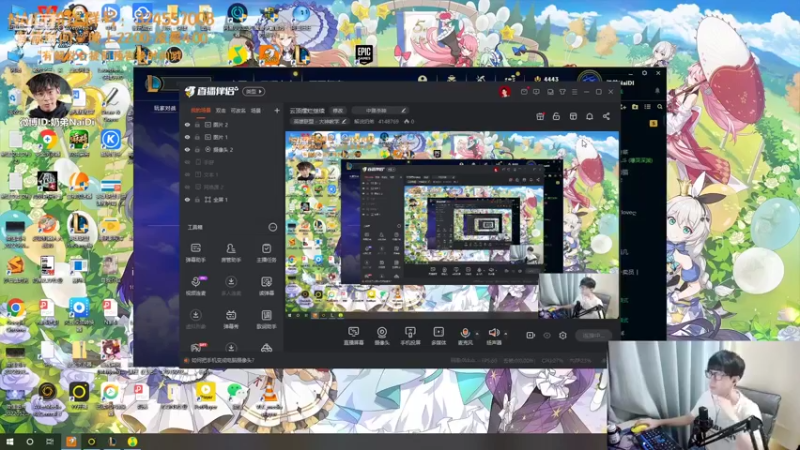Click the red user avatar in the title bar

click(x=505, y=92)
